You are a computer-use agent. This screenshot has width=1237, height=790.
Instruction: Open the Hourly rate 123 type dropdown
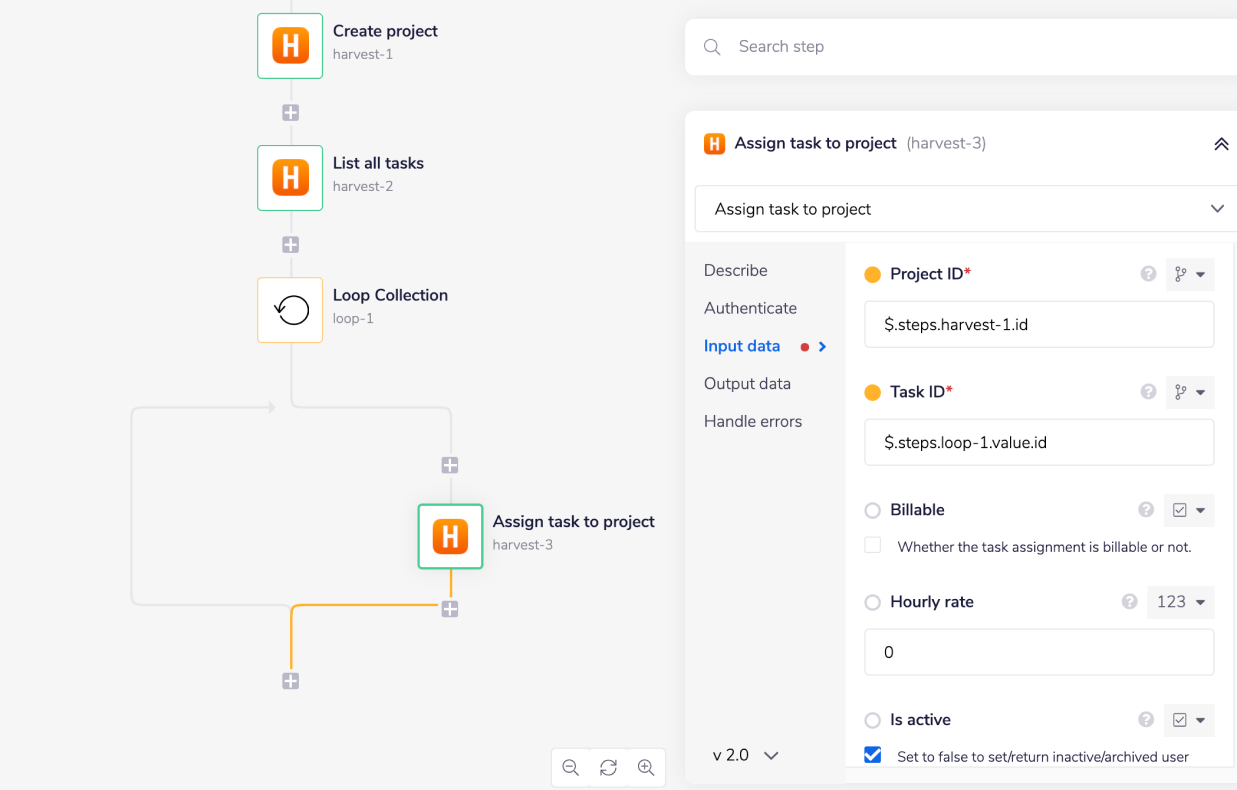pyautogui.click(x=1180, y=602)
